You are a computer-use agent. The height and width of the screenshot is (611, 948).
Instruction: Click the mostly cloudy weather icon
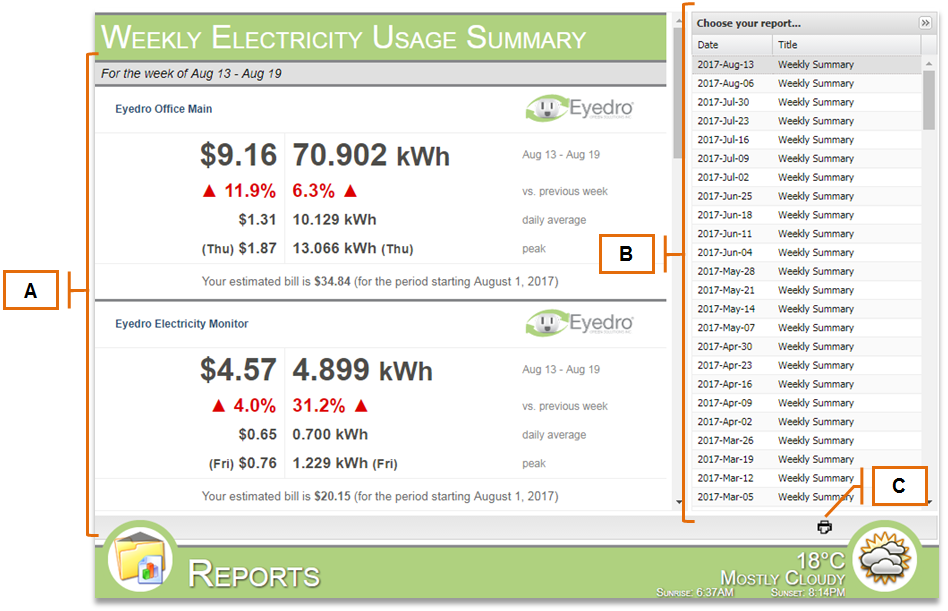885,558
